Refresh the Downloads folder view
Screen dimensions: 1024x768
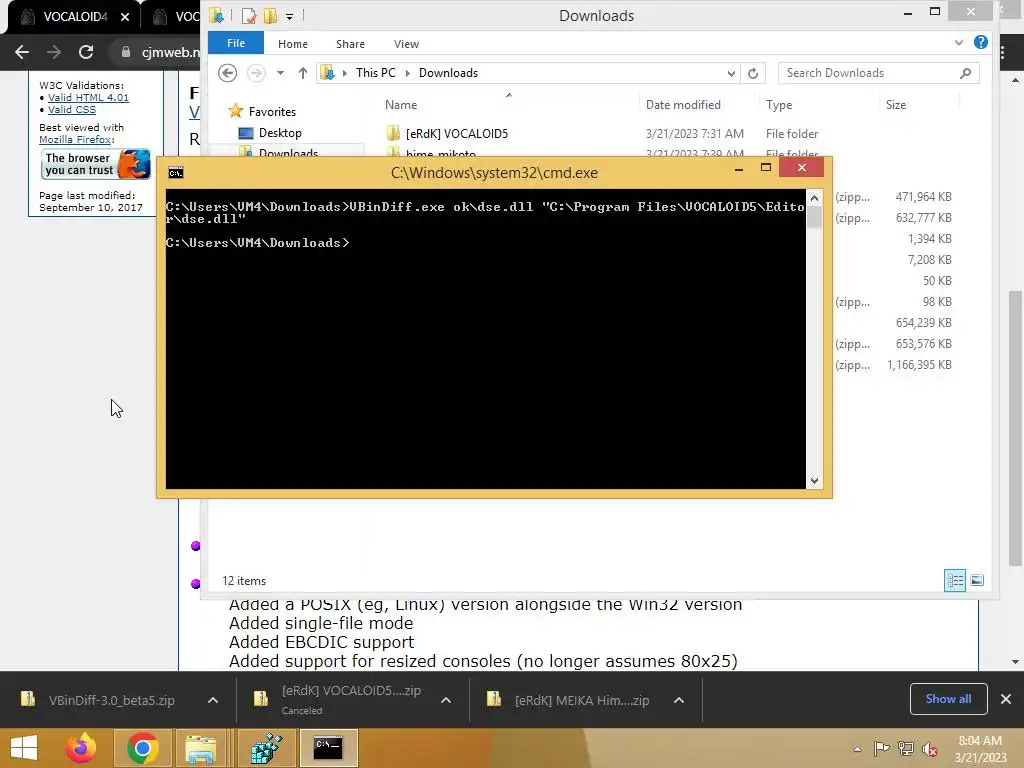pyautogui.click(x=753, y=73)
